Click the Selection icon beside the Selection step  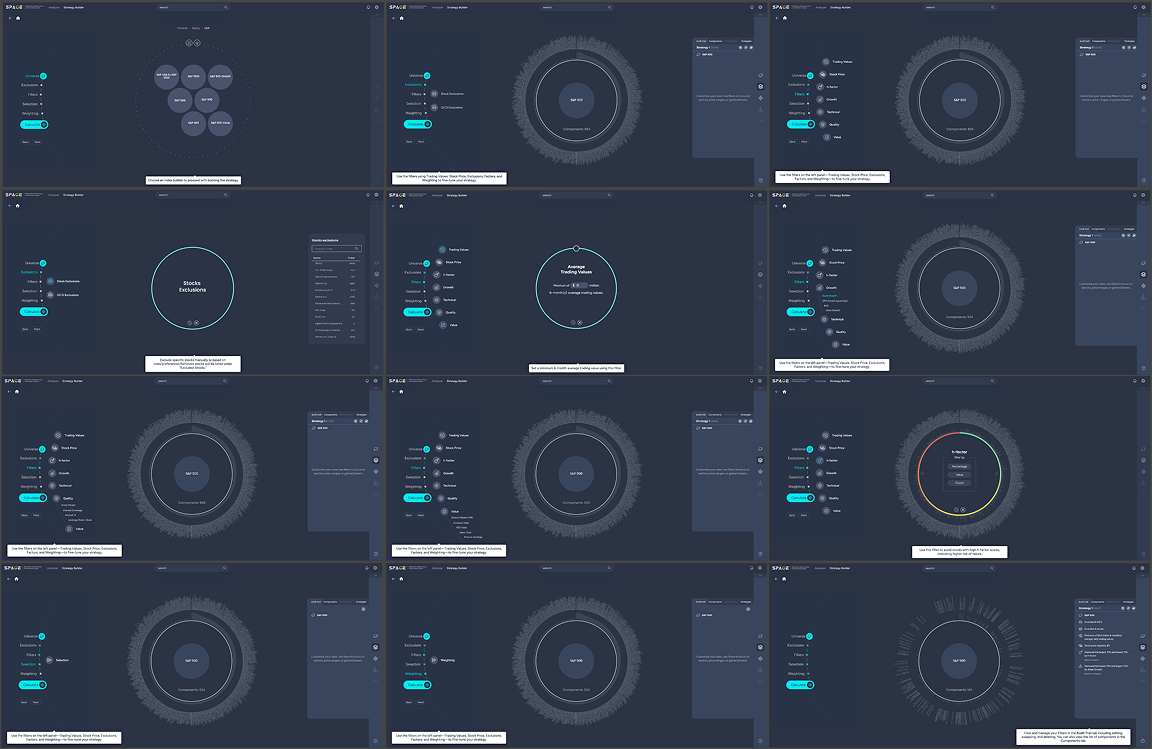(49, 661)
